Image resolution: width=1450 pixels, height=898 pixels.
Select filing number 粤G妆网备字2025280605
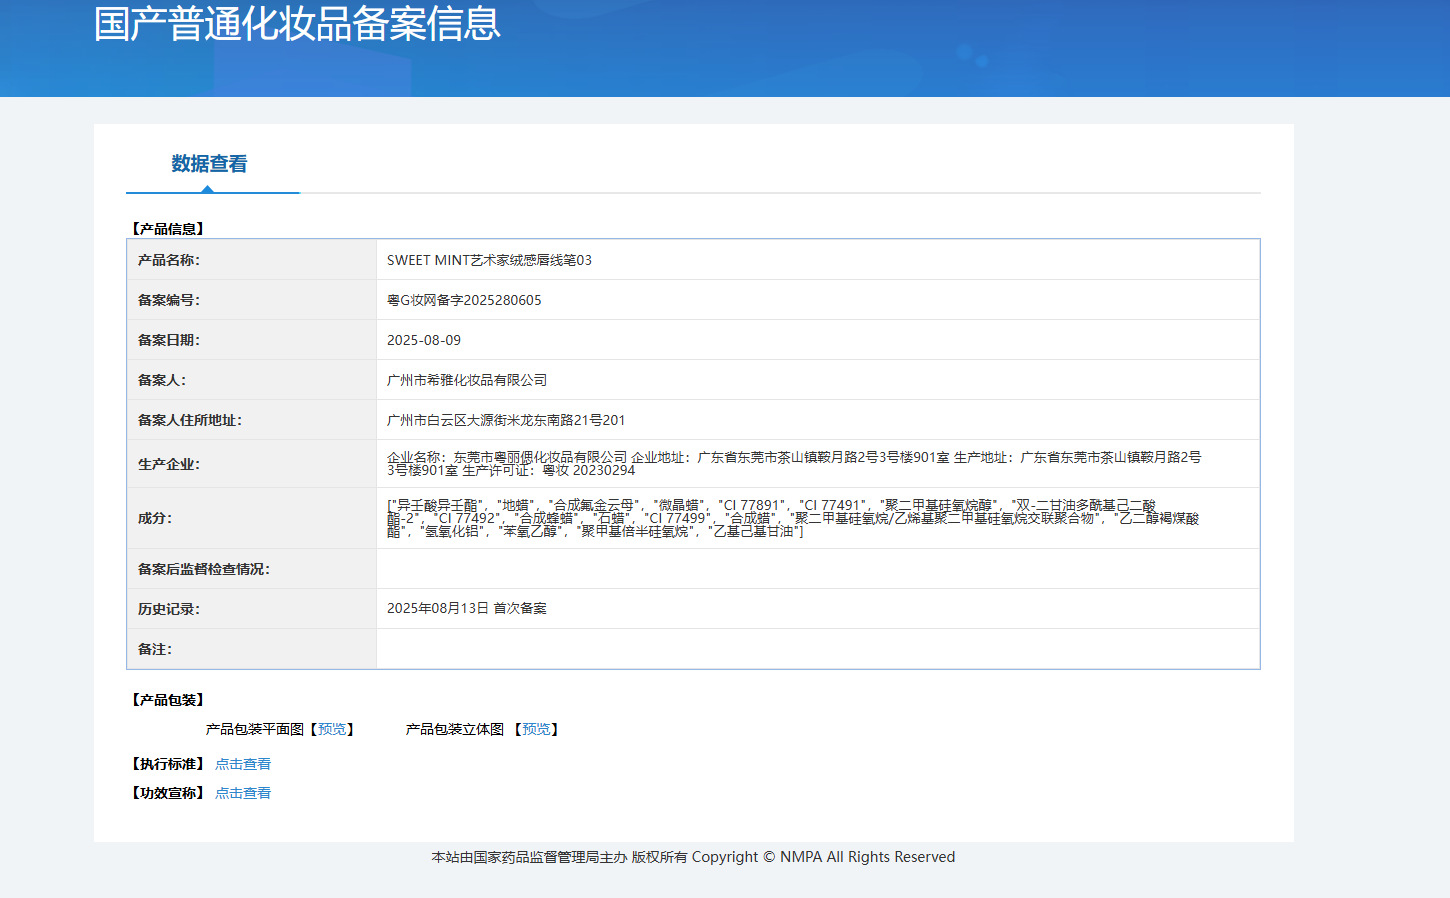464,300
